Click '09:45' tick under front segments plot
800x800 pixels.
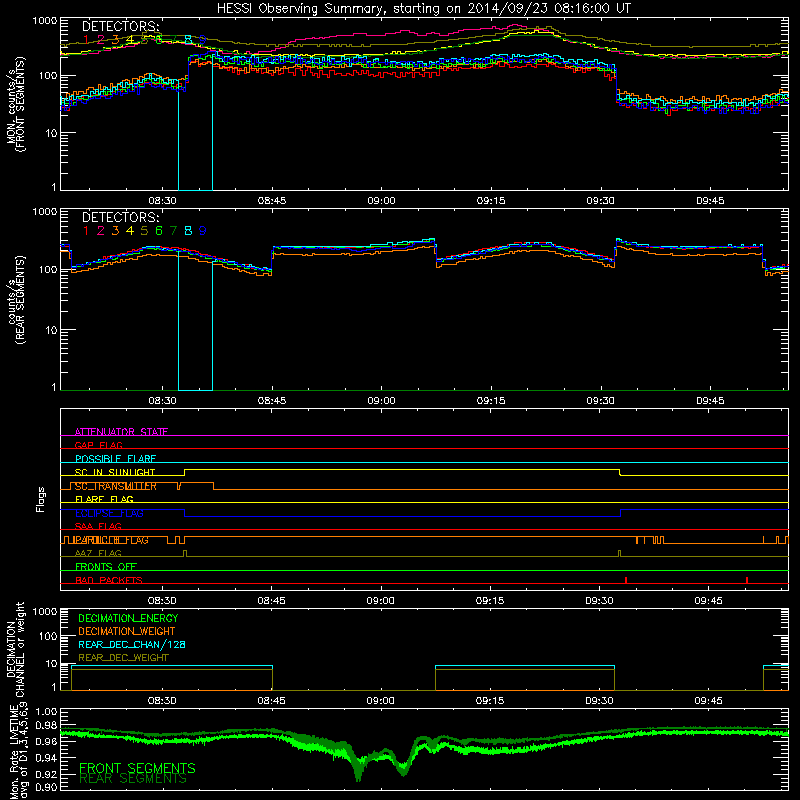click(710, 201)
